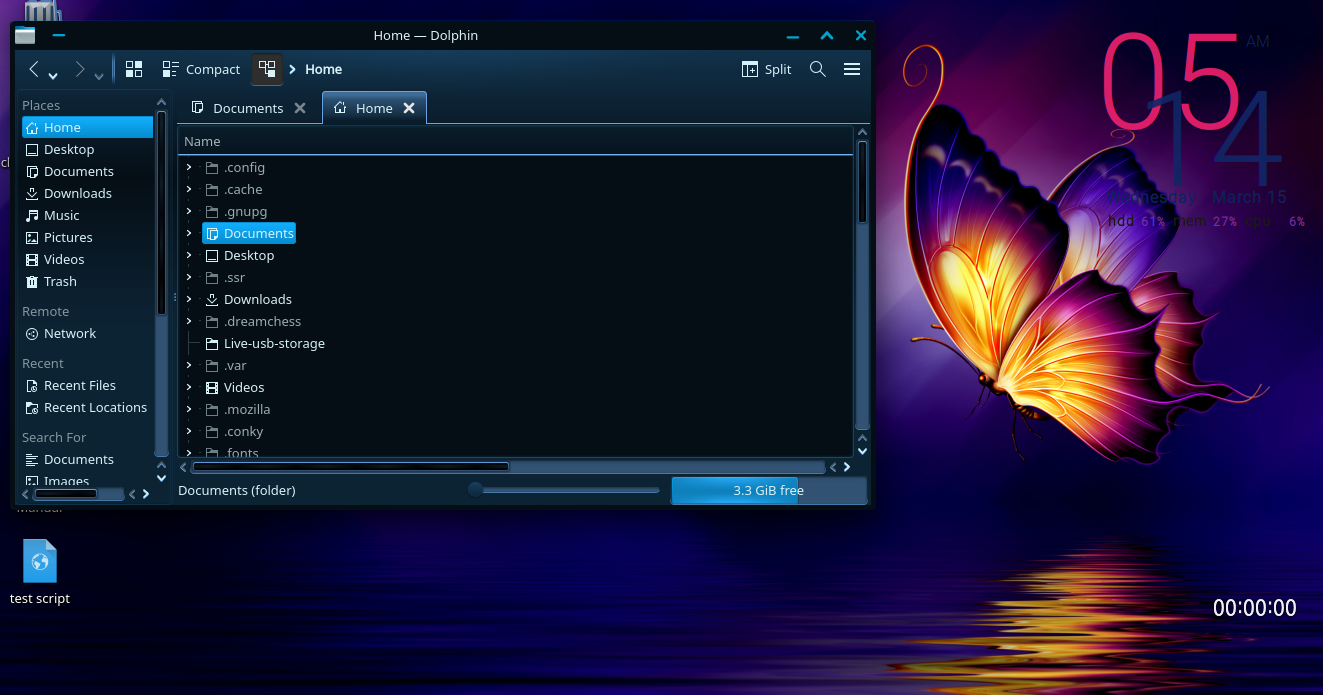Viewport: 1323px width, 695px height.
Task: Open the hamburger menu
Action: pyautogui.click(x=852, y=69)
